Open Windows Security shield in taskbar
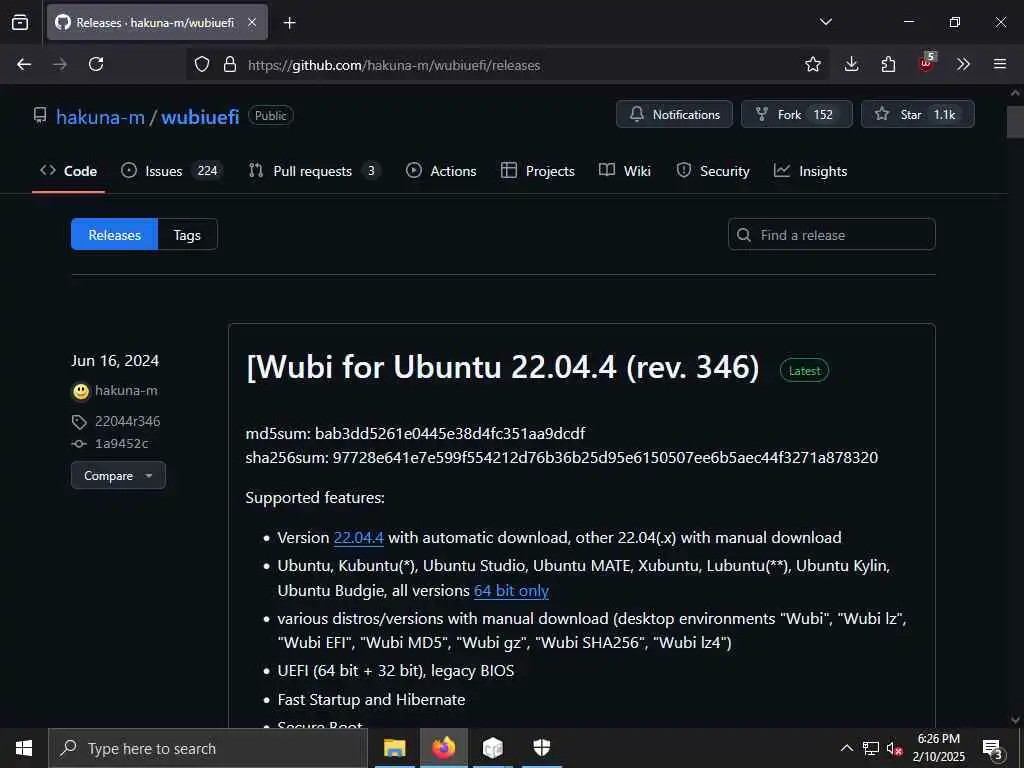The image size is (1024, 768). pos(542,748)
